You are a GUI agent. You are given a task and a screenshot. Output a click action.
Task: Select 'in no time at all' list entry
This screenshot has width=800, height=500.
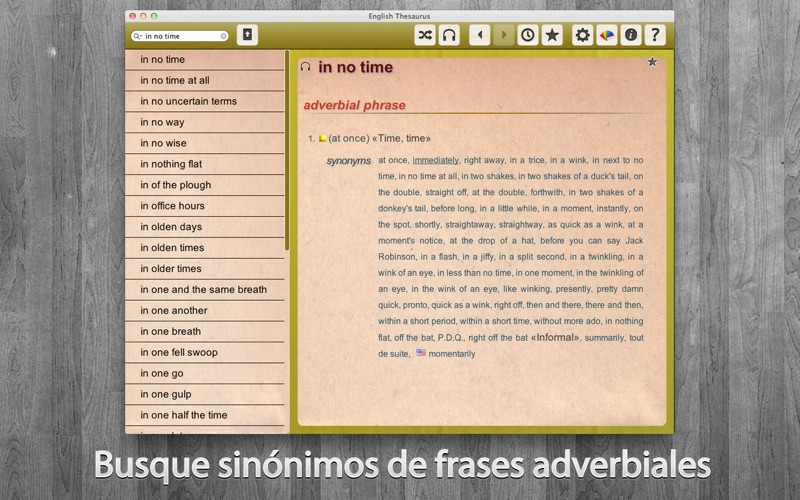point(205,81)
